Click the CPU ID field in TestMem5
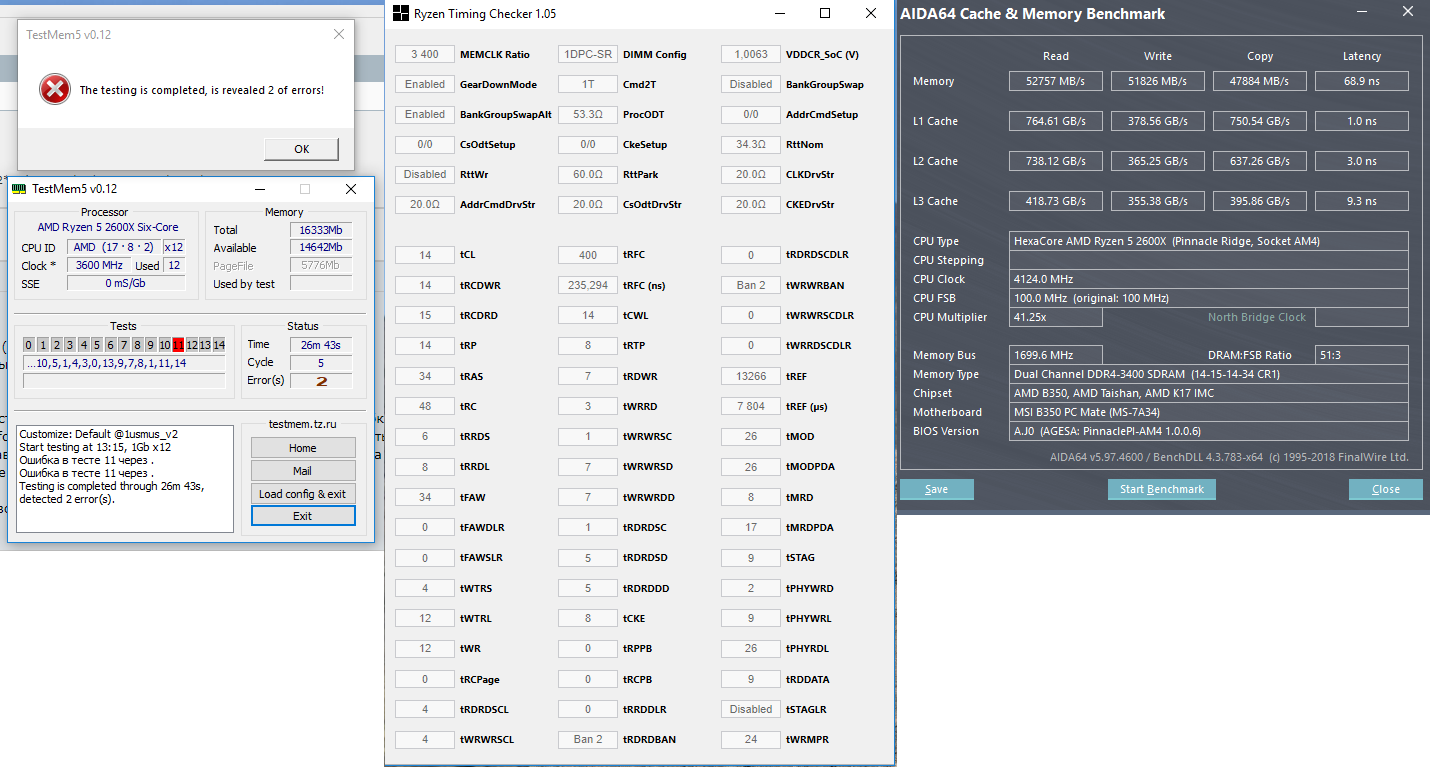 pyautogui.click(x=114, y=247)
